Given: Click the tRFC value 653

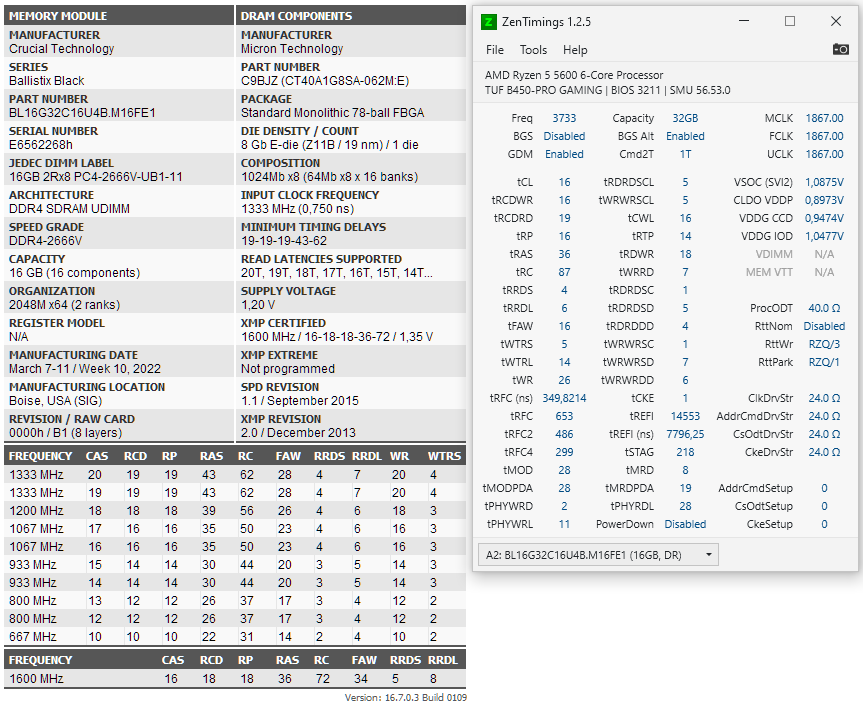Looking at the screenshot, I should click(564, 417).
